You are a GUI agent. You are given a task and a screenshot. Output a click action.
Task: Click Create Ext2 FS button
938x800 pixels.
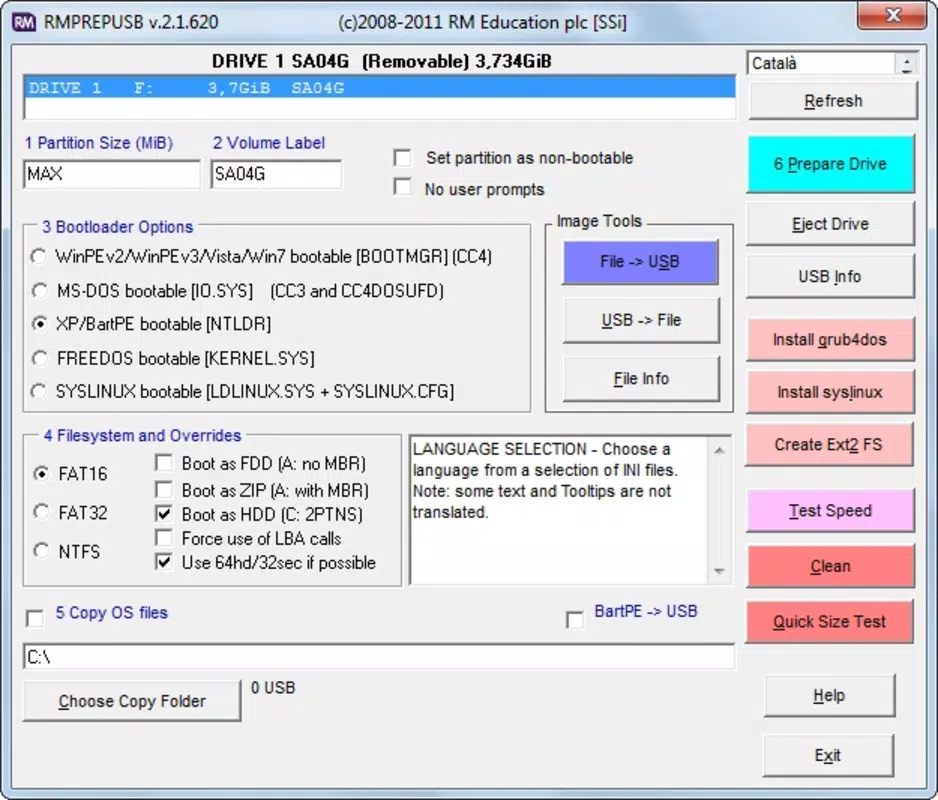[x=829, y=445]
